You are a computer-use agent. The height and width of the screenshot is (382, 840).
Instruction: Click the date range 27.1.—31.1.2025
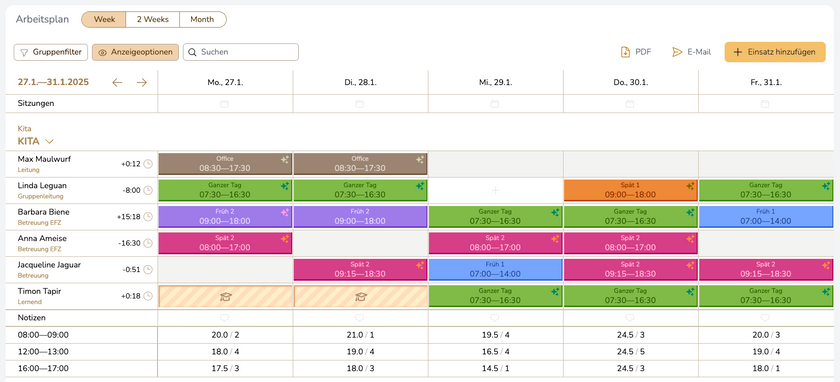[53, 83]
